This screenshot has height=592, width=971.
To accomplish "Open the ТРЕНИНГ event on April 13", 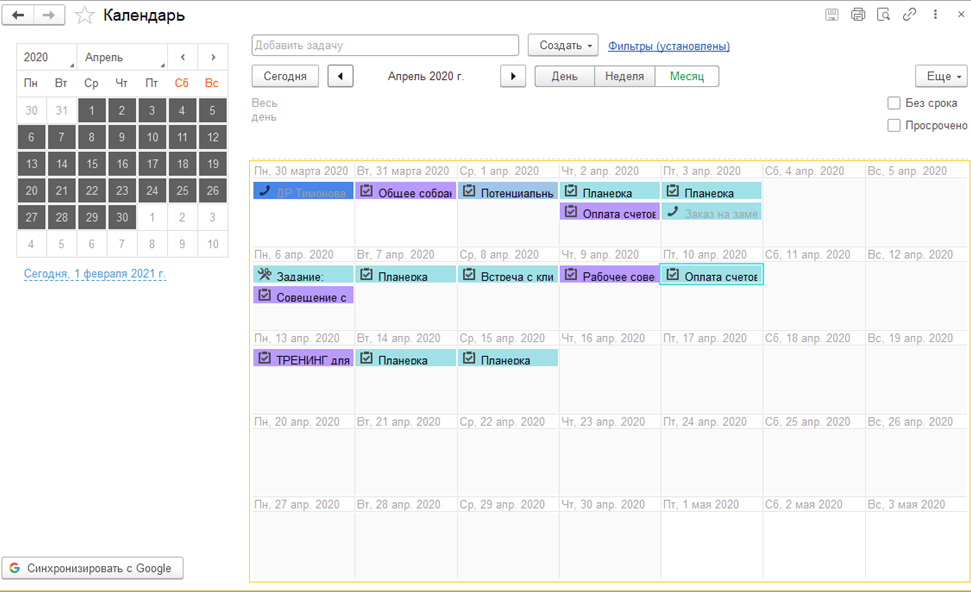I will pyautogui.click(x=303, y=359).
